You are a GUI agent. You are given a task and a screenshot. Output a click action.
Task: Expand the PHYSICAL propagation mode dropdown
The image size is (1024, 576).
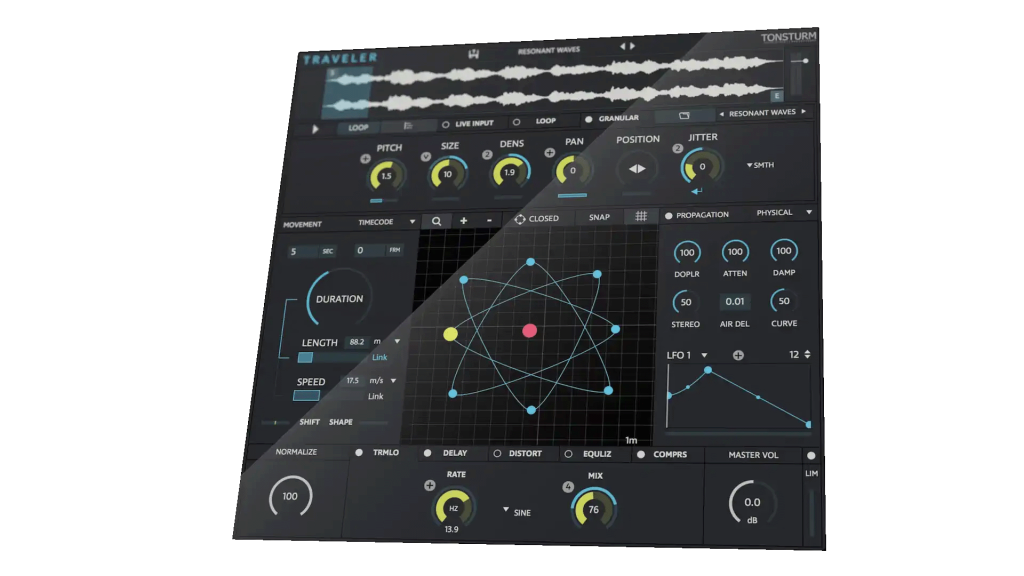point(809,212)
